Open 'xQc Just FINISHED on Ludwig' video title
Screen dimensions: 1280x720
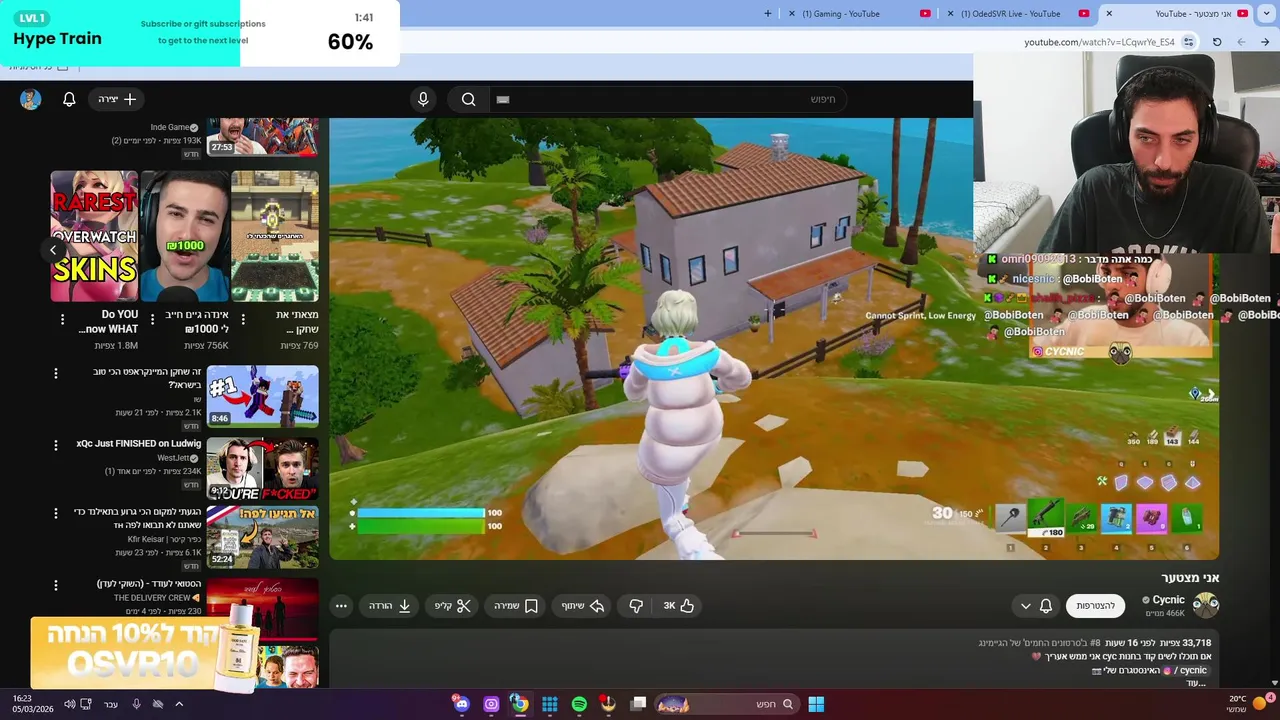139,444
